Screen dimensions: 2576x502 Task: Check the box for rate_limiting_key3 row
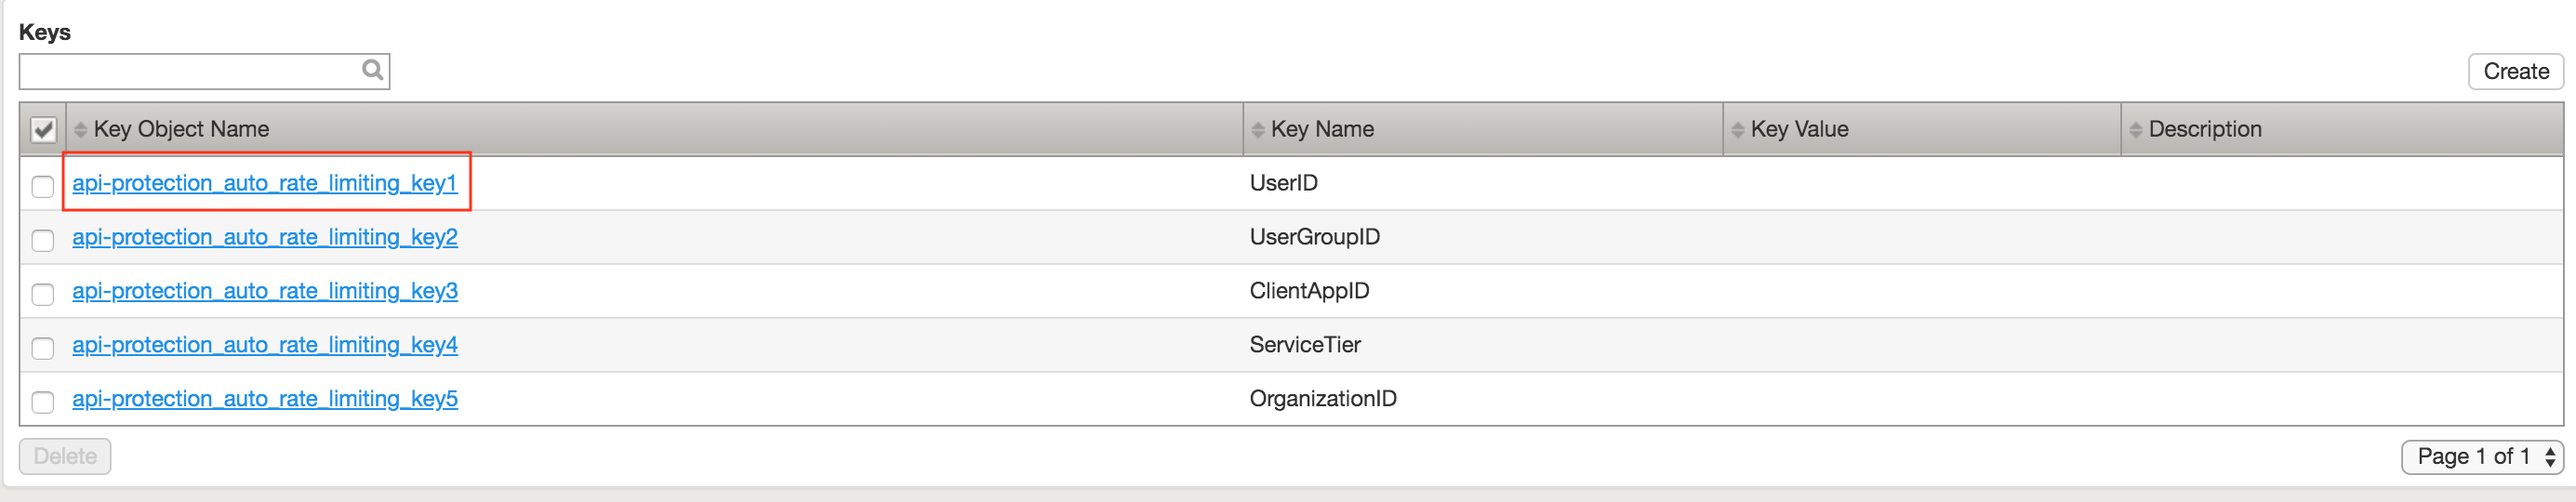43,294
